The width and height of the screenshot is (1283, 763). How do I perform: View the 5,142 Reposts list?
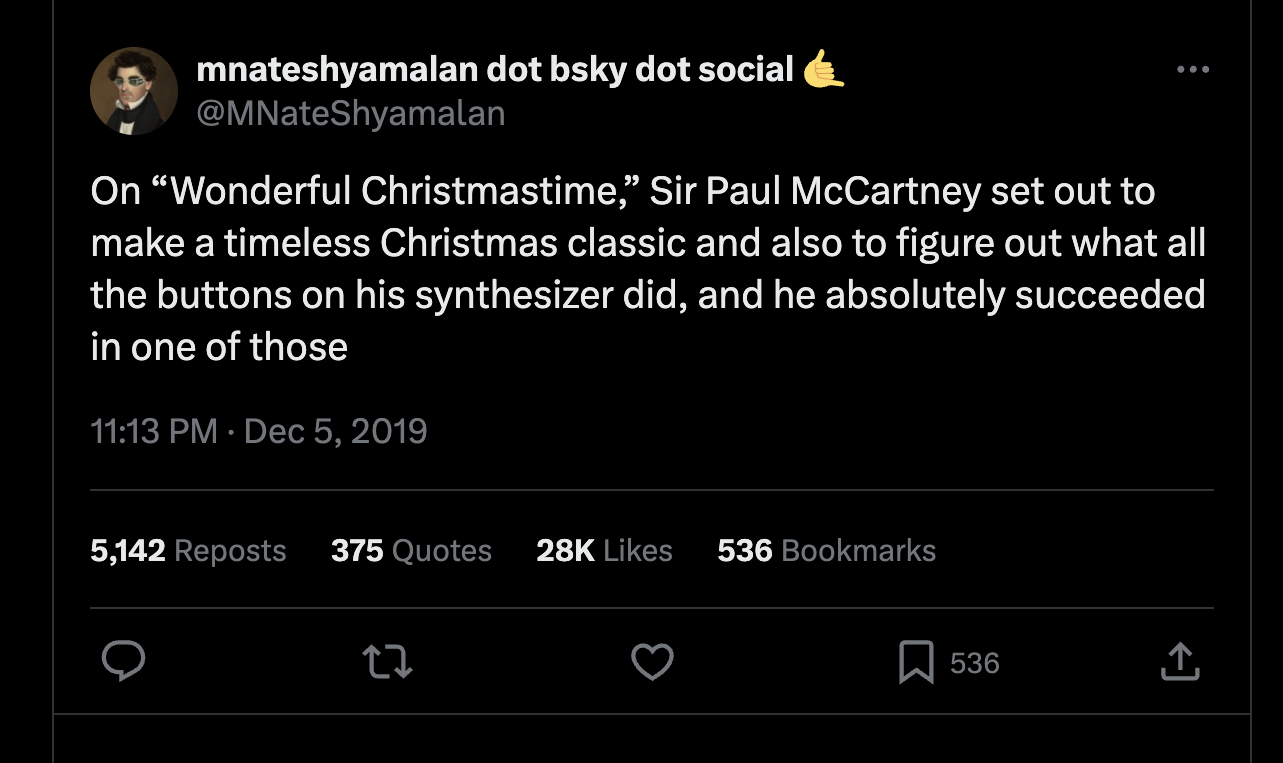pos(188,550)
